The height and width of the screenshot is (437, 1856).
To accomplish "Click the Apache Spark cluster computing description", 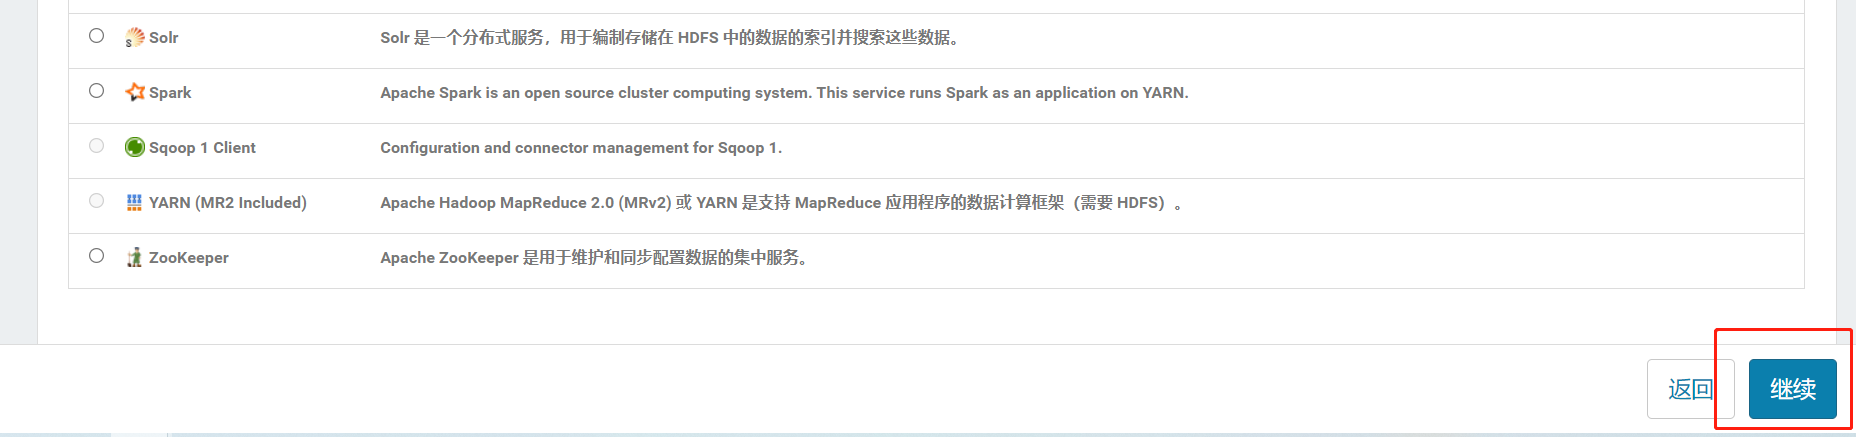I will coord(784,93).
